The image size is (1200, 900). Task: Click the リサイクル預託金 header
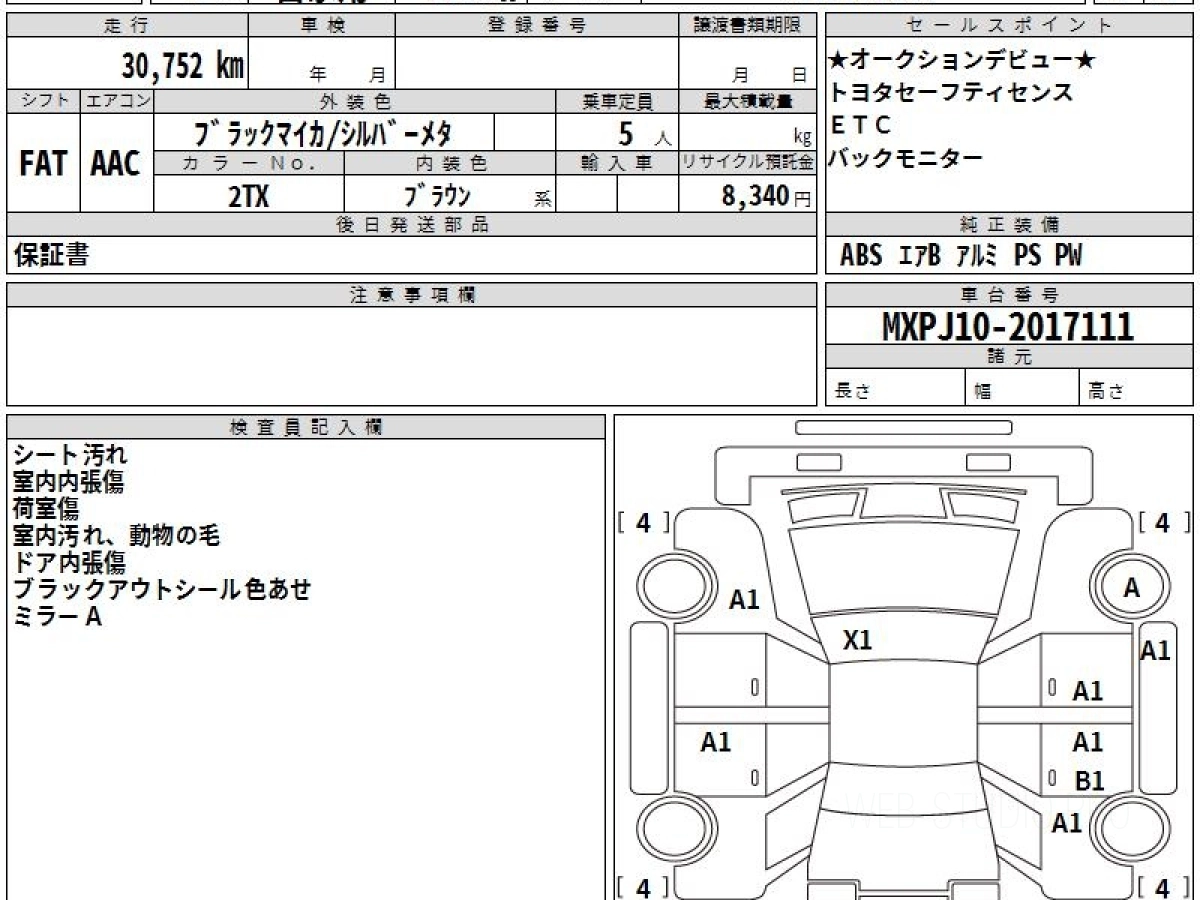tap(747, 163)
